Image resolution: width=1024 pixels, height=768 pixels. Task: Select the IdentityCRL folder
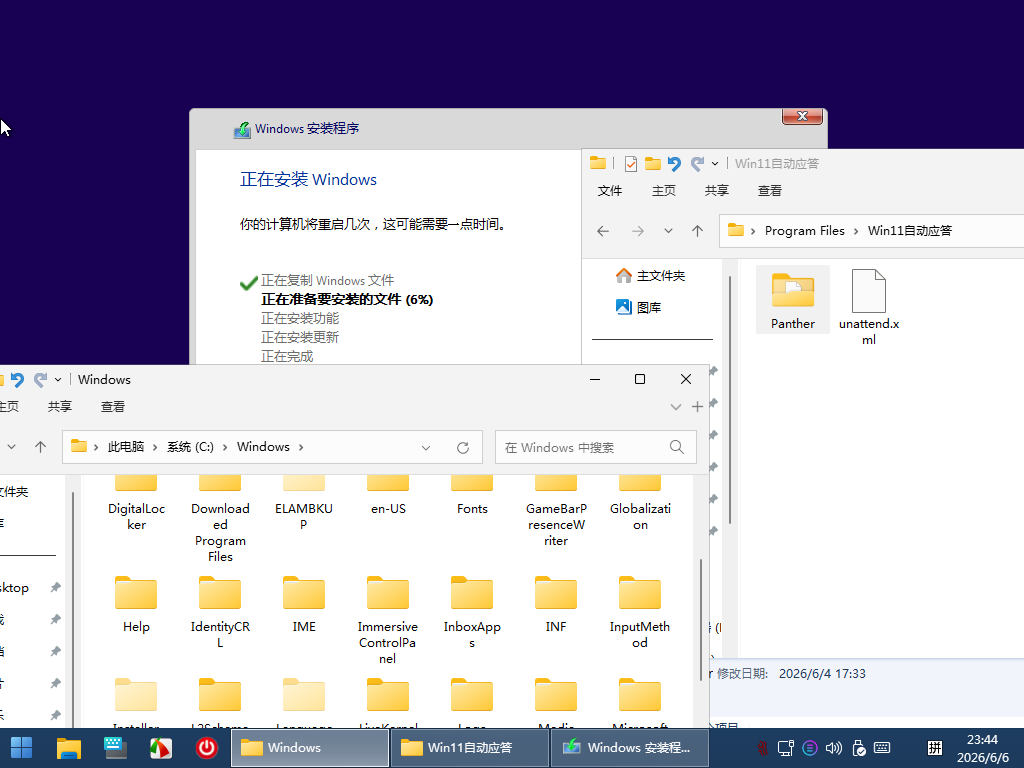pyautogui.click(x=220, y=613)
